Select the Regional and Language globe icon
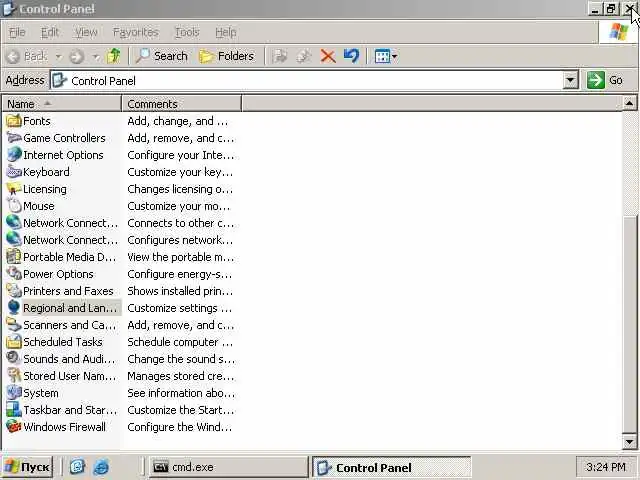Image resolution: width=640 pixels, height=480 pixels. pyautogui.click(x=14, y=308)
